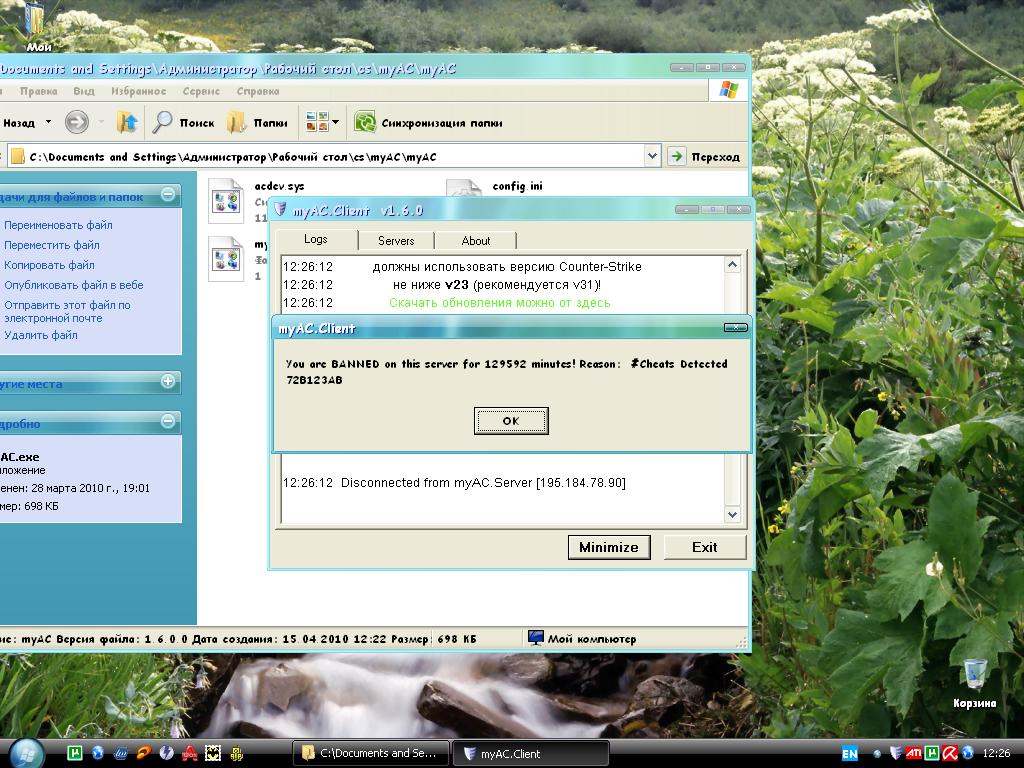
Task: Click the folder icon in the address bar
Action: click(x=18, y=157)
